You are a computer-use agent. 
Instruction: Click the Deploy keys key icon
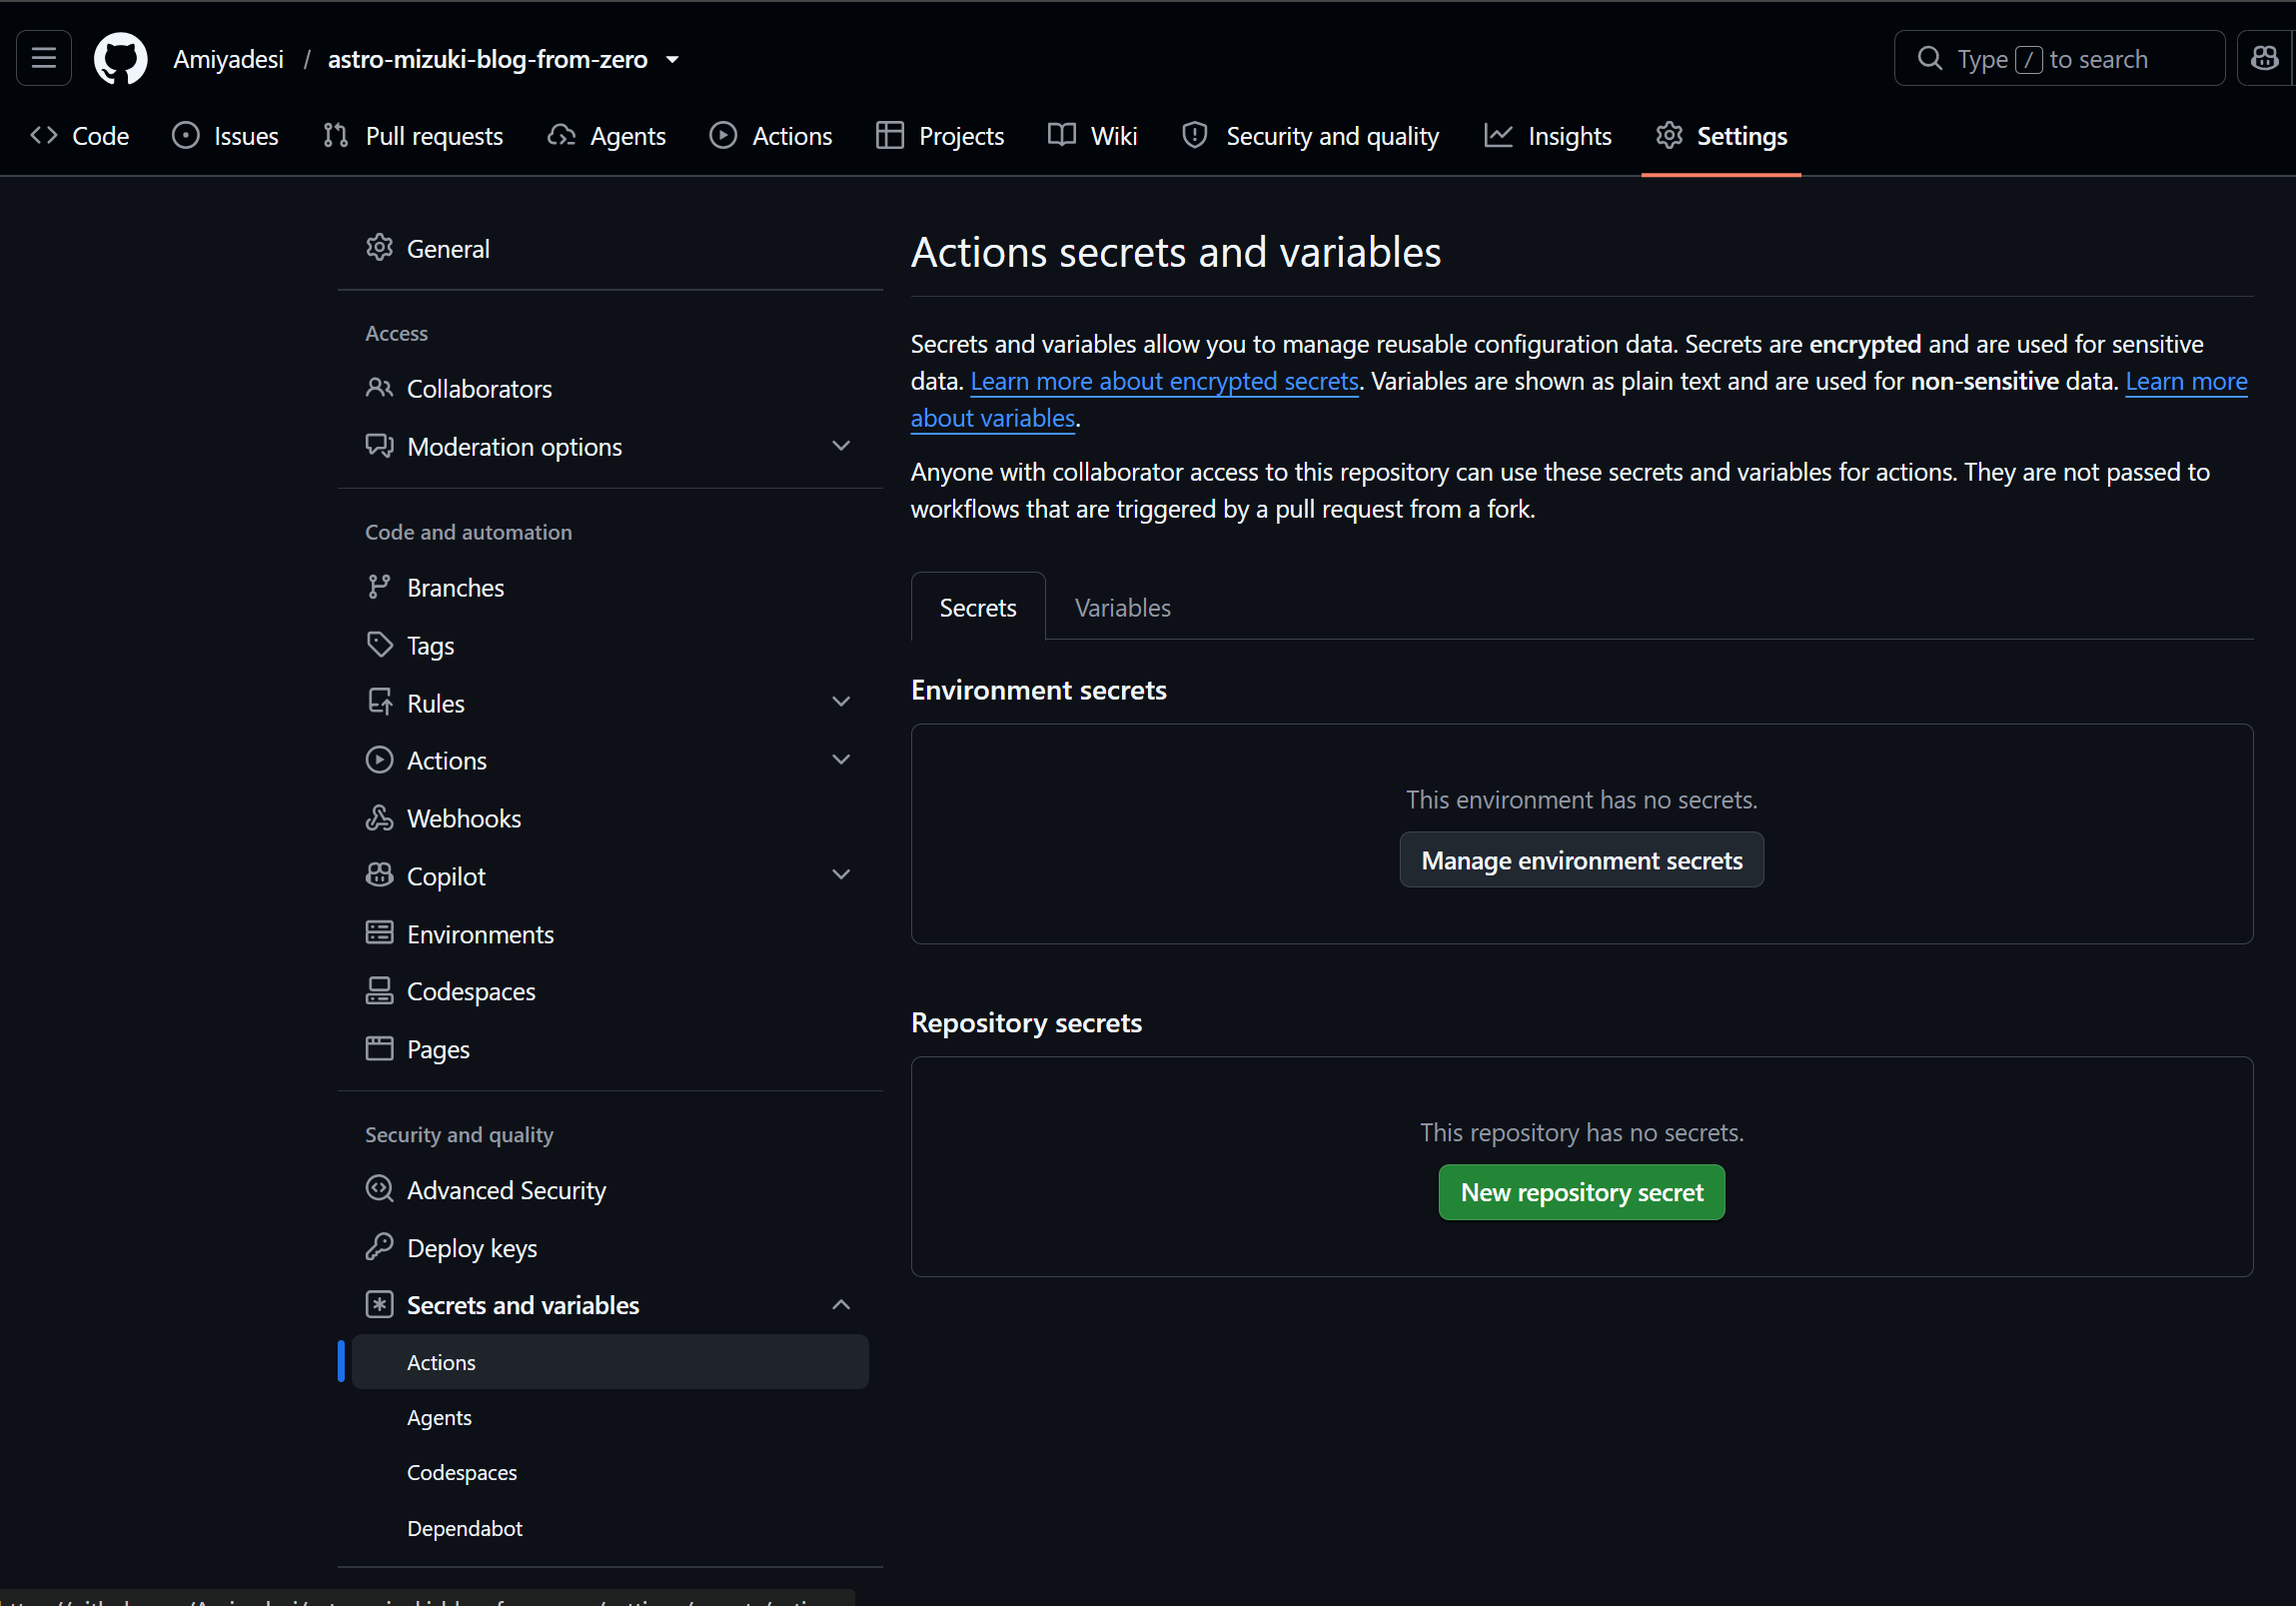point(379,1247)
